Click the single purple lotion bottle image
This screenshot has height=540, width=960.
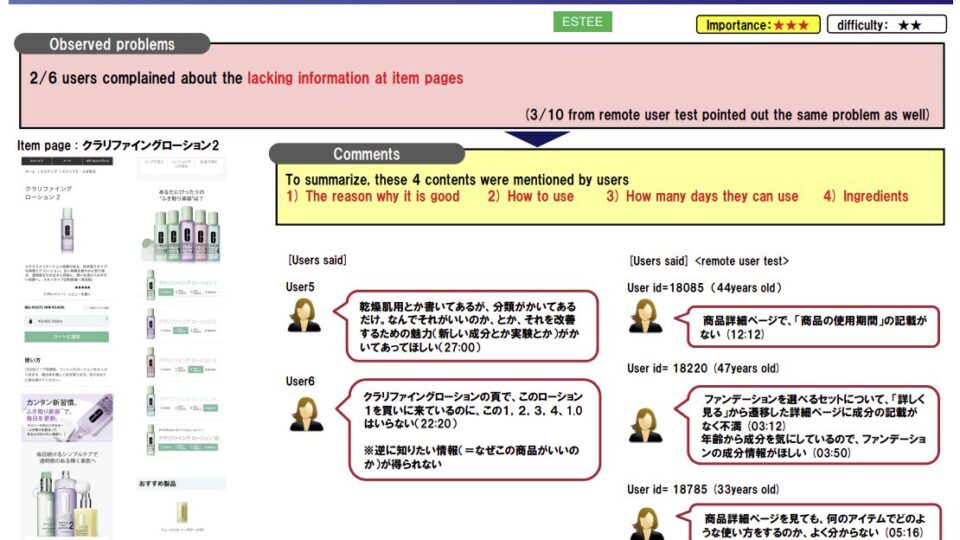(67, 230)
